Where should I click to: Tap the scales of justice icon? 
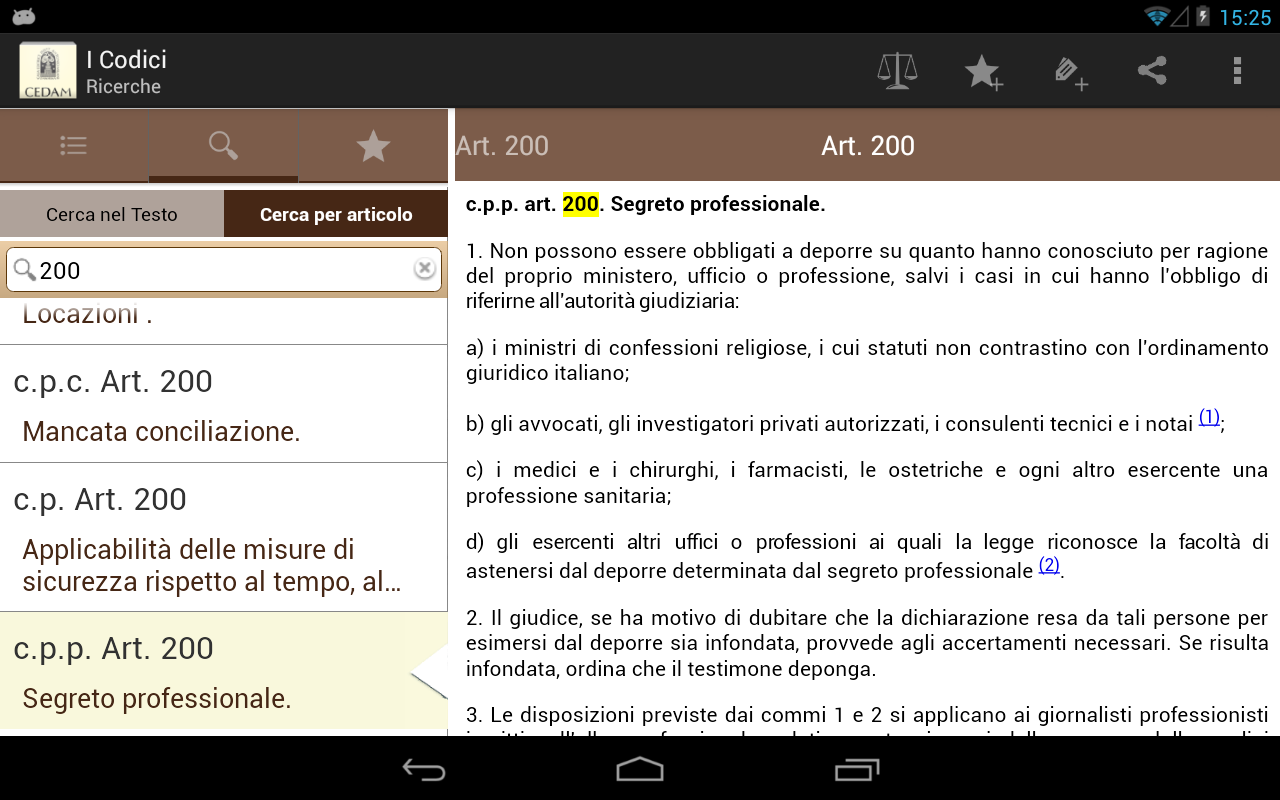897,71
